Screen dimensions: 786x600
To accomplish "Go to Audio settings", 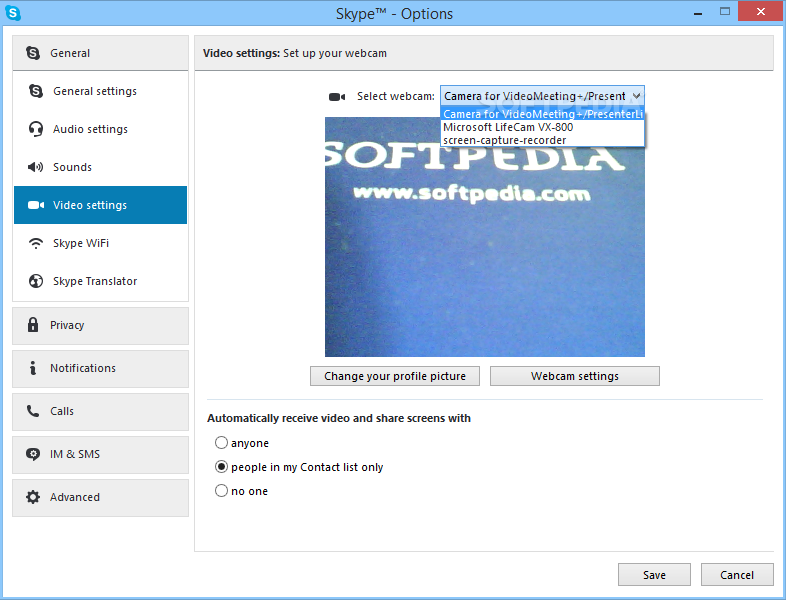I will [100, 129].
